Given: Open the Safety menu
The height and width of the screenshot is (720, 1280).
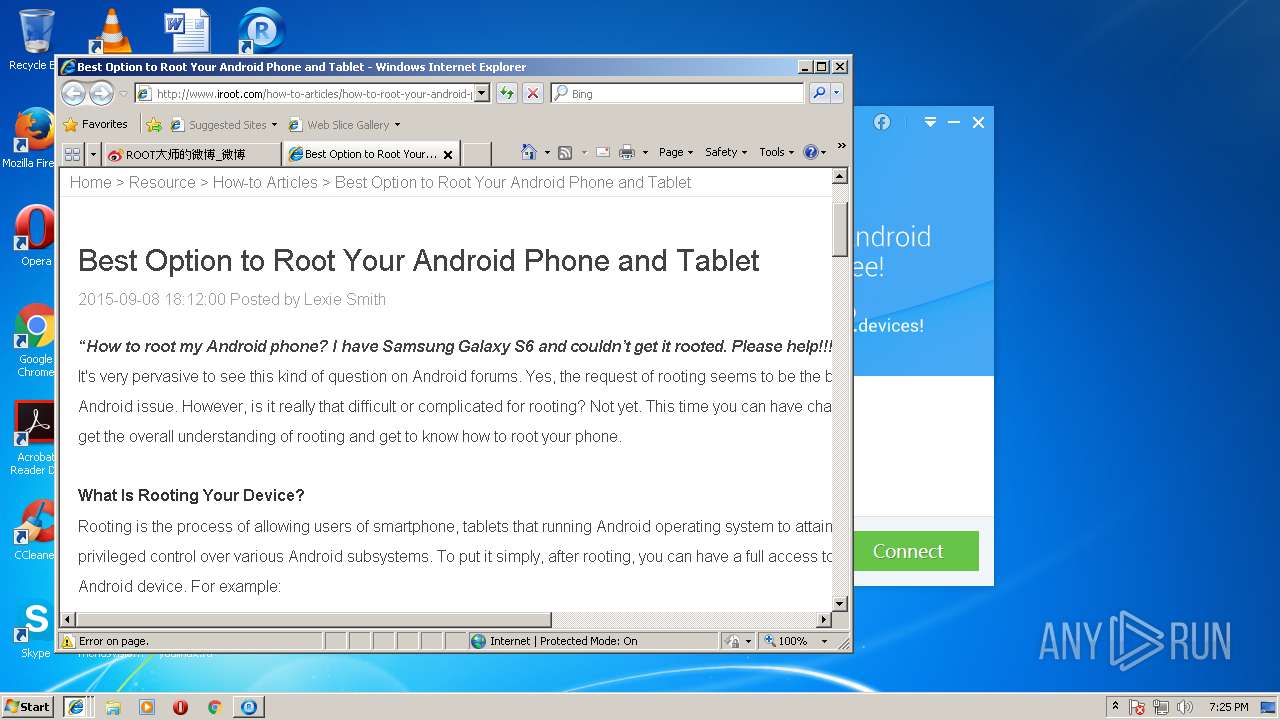Looking at the screenshot, I should pyautogui.click(x=726, y=152).
